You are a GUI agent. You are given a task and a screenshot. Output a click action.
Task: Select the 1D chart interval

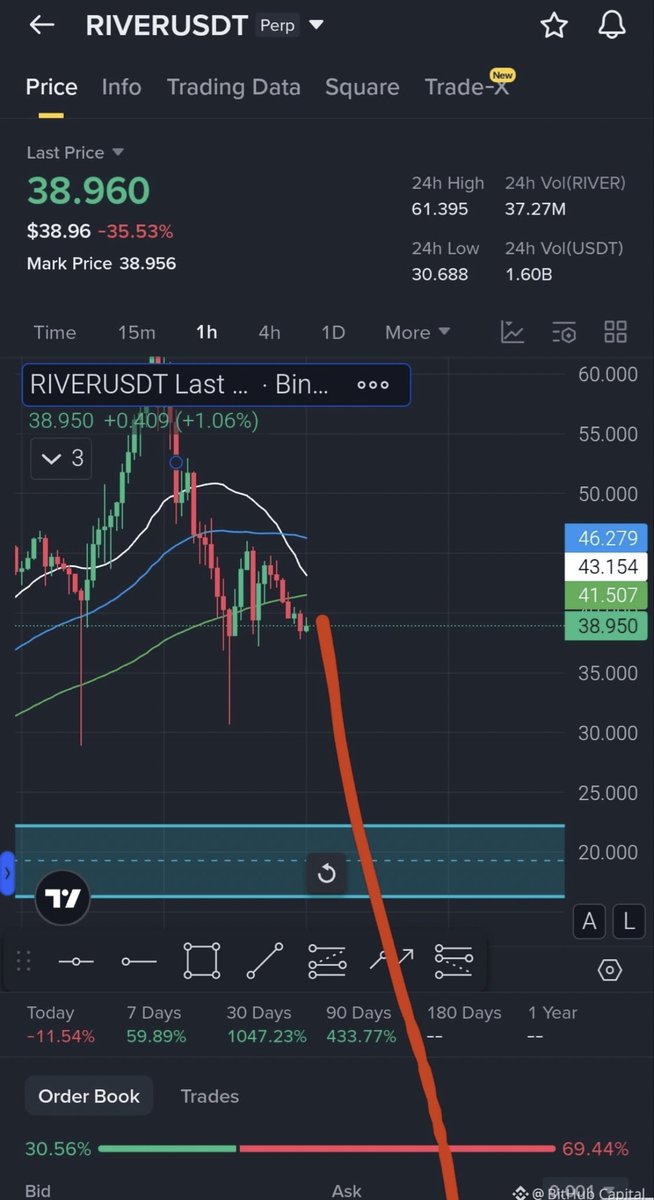(x=333, y=332)
